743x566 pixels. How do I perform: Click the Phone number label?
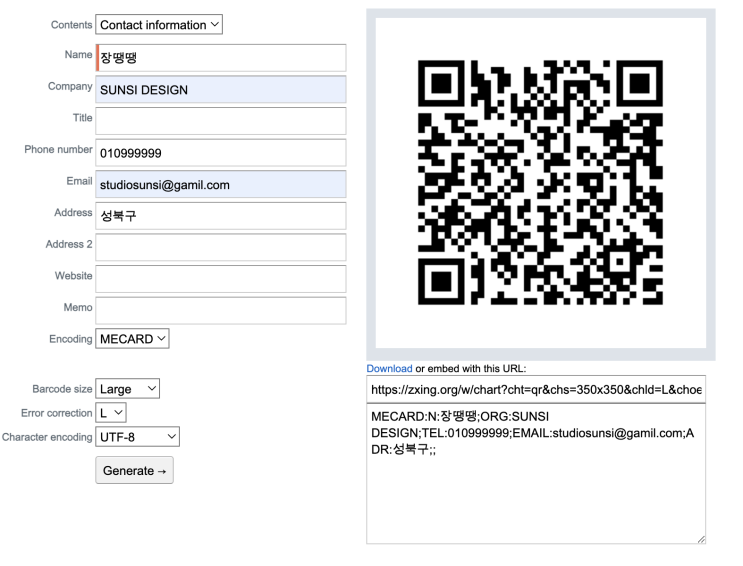click(58, 149)
